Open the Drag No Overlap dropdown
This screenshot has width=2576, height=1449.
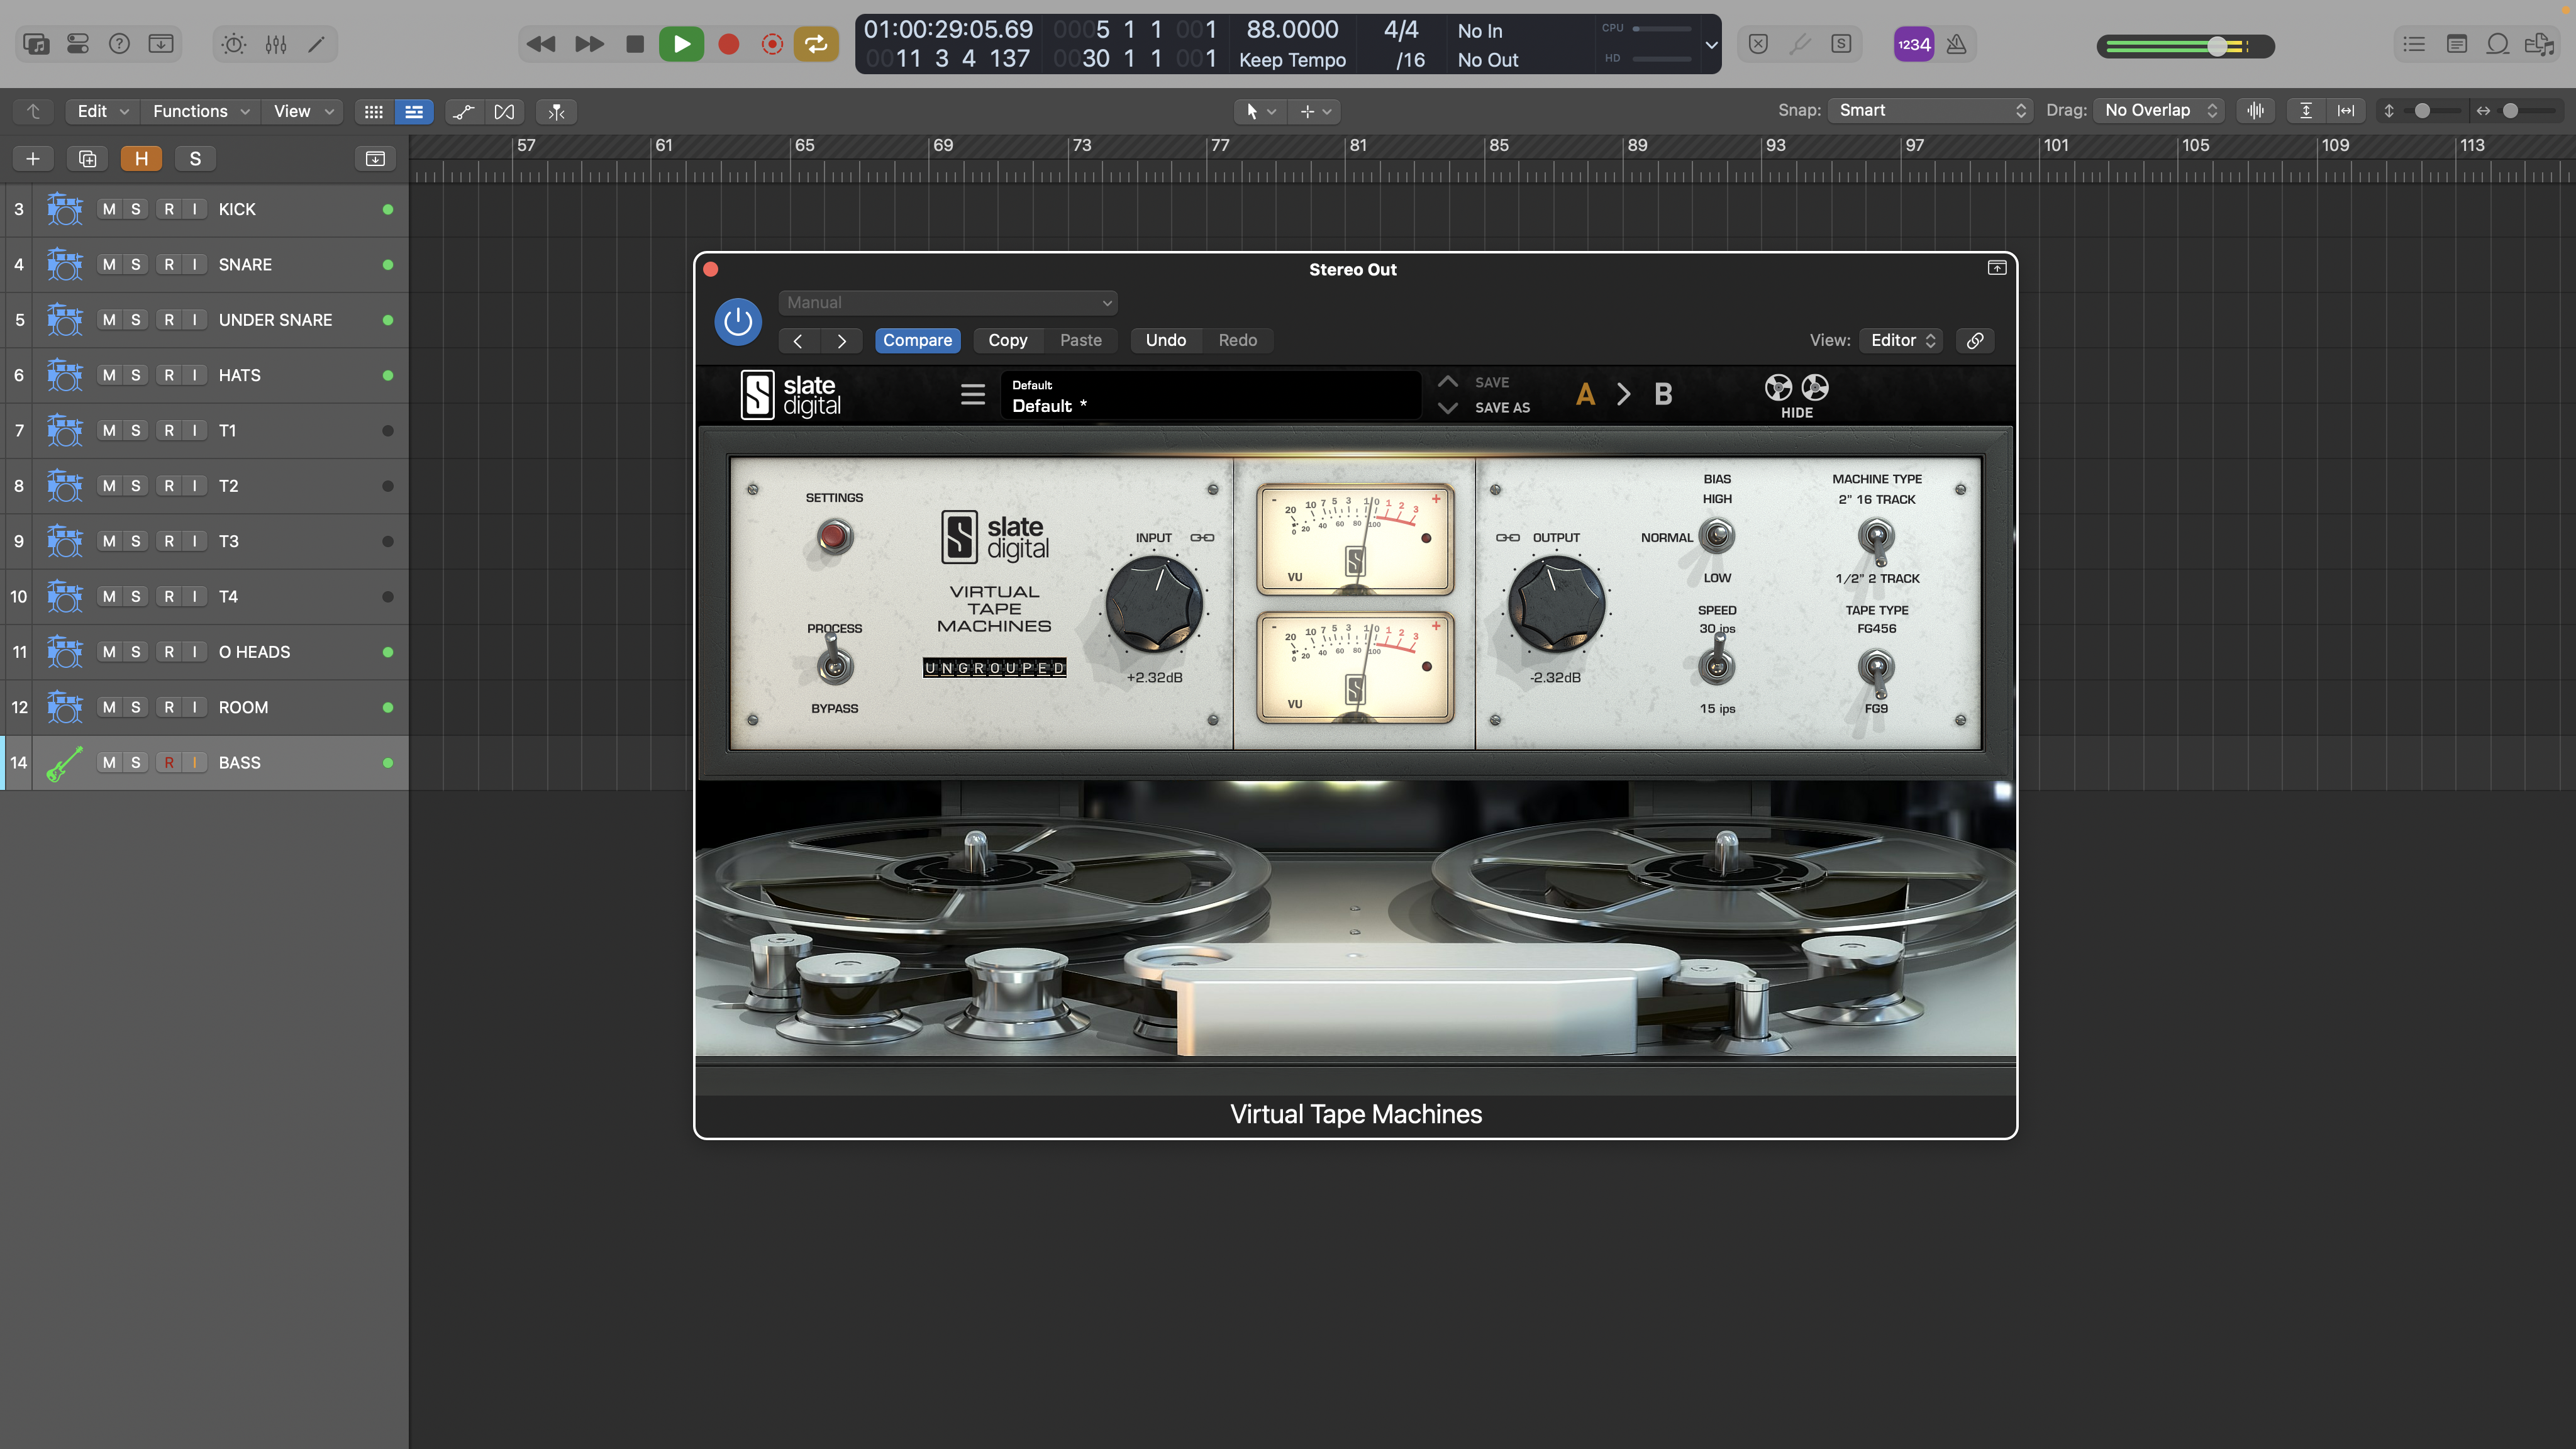(2160, 111)
